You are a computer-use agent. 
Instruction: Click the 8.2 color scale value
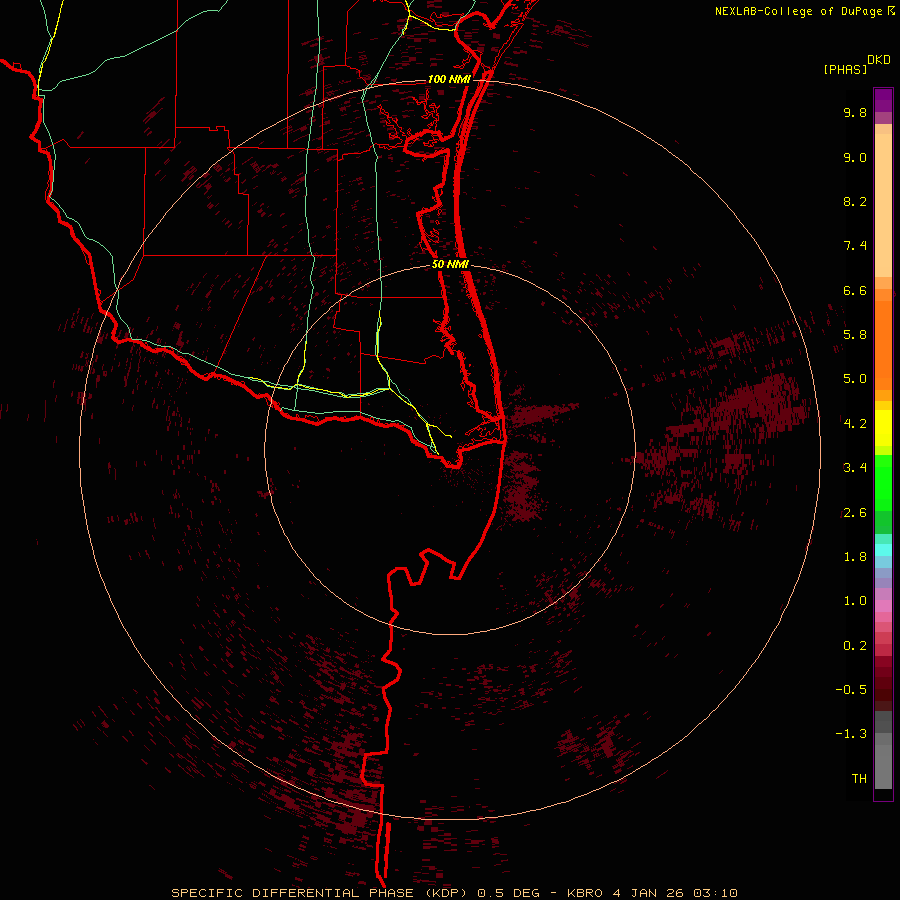click(855, 201)
